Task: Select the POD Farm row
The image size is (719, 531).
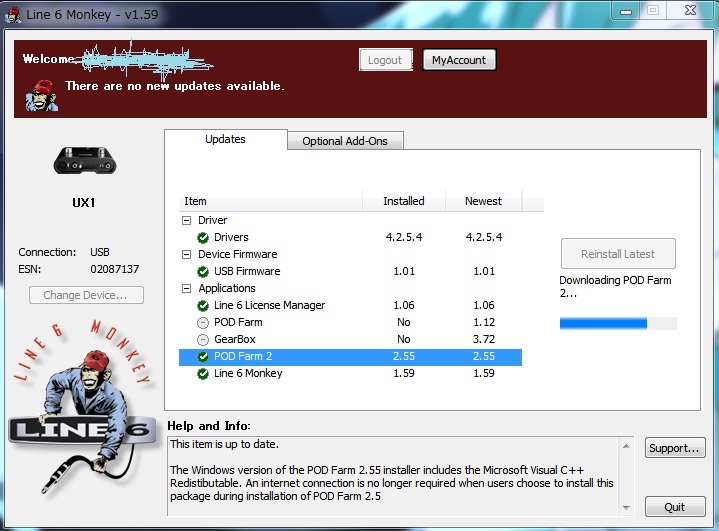Action: coord(350,323)
